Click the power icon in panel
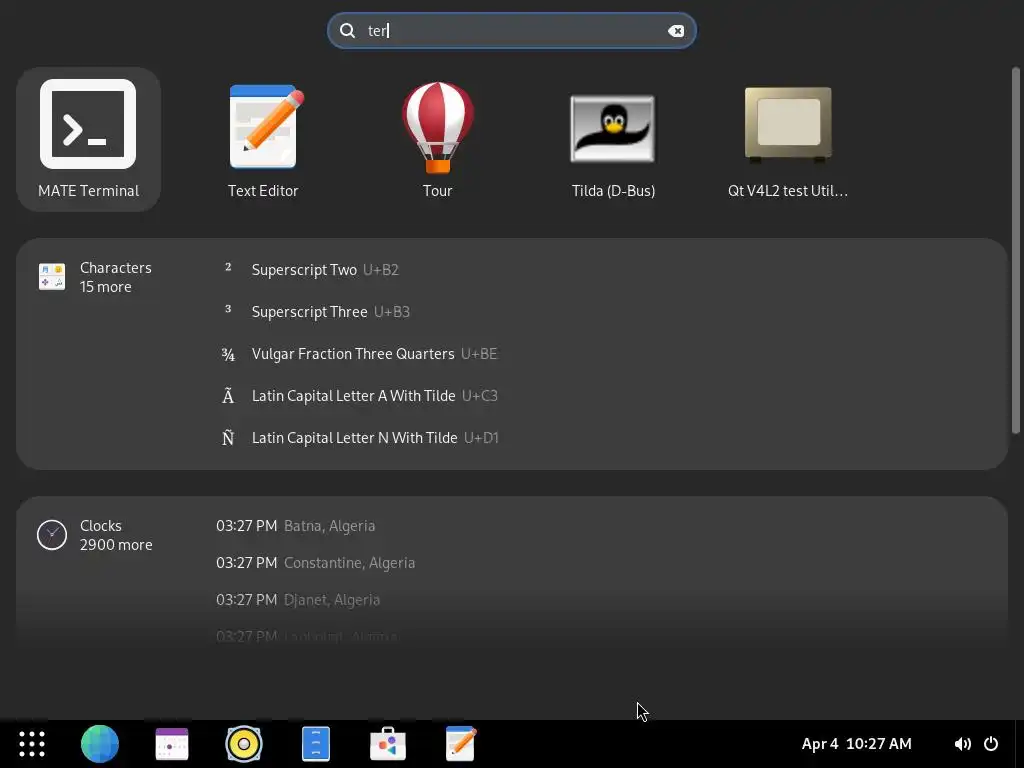This screenshot has width=1024, height=768. [991, 744]
